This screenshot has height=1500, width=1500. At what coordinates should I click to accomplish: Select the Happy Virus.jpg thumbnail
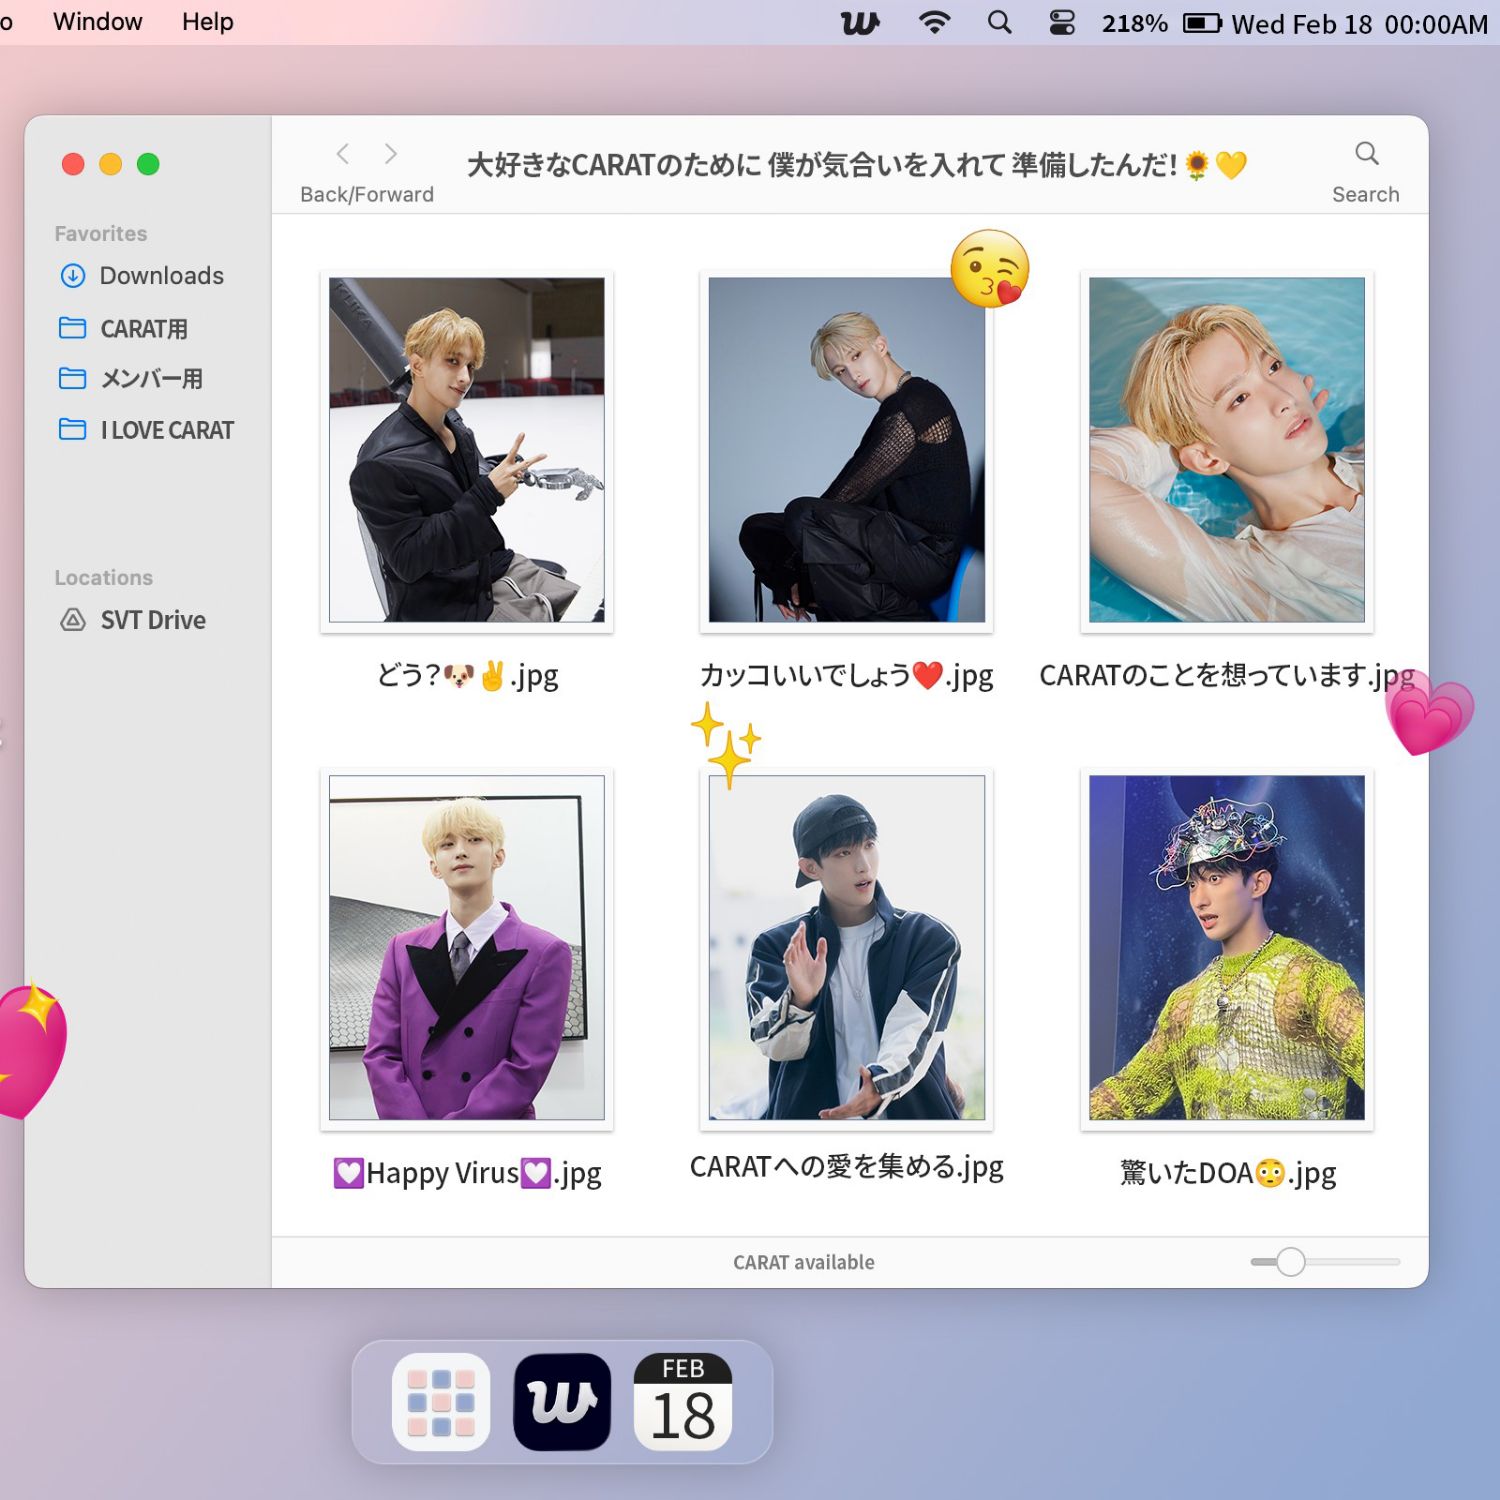click(x=466, y=948)
